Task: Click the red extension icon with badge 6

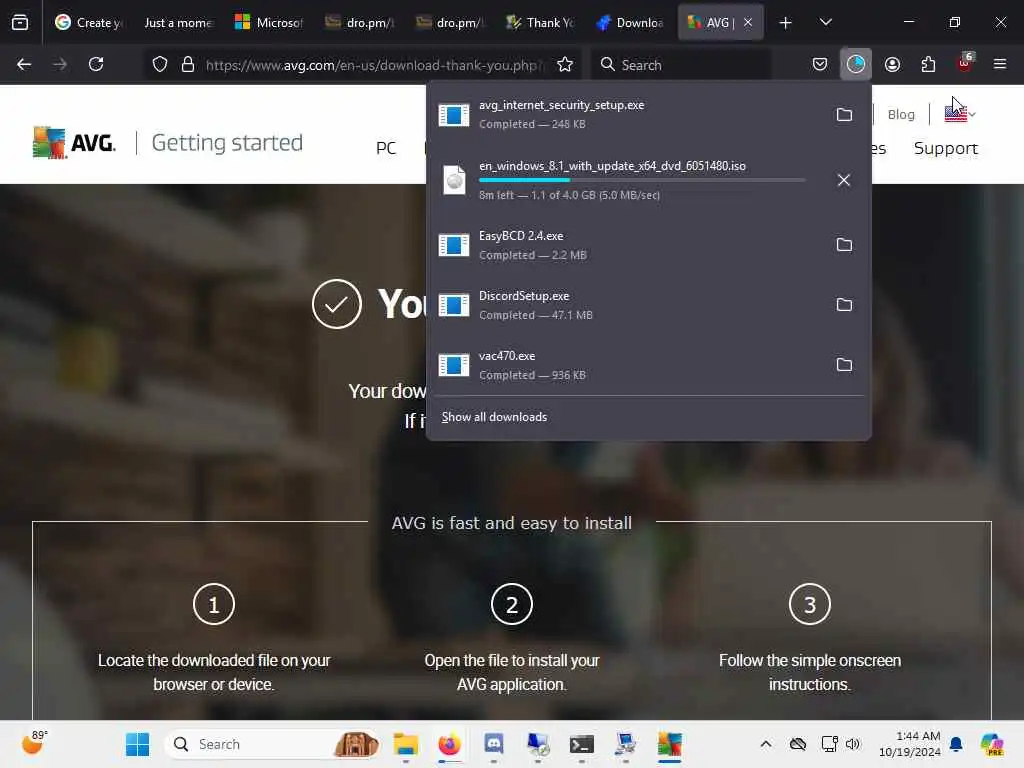Action: (x=965, y=63)
